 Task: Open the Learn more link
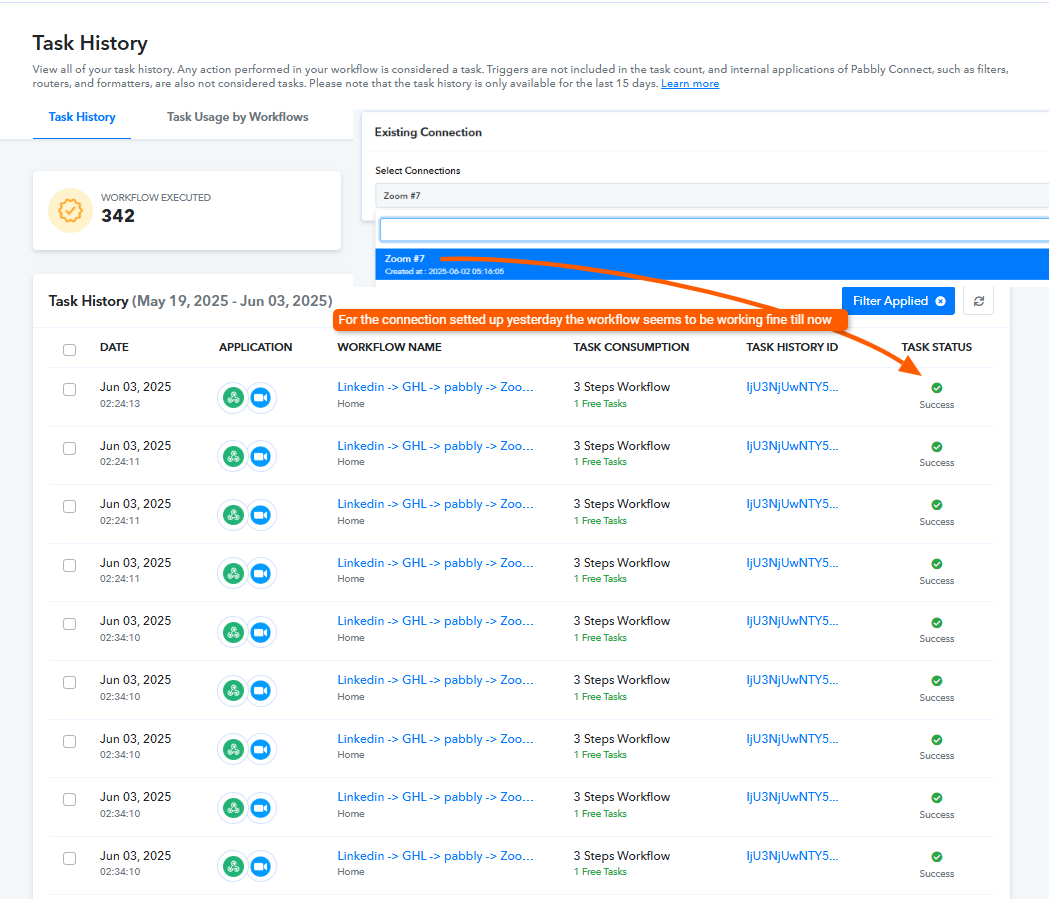click(690, 84)
